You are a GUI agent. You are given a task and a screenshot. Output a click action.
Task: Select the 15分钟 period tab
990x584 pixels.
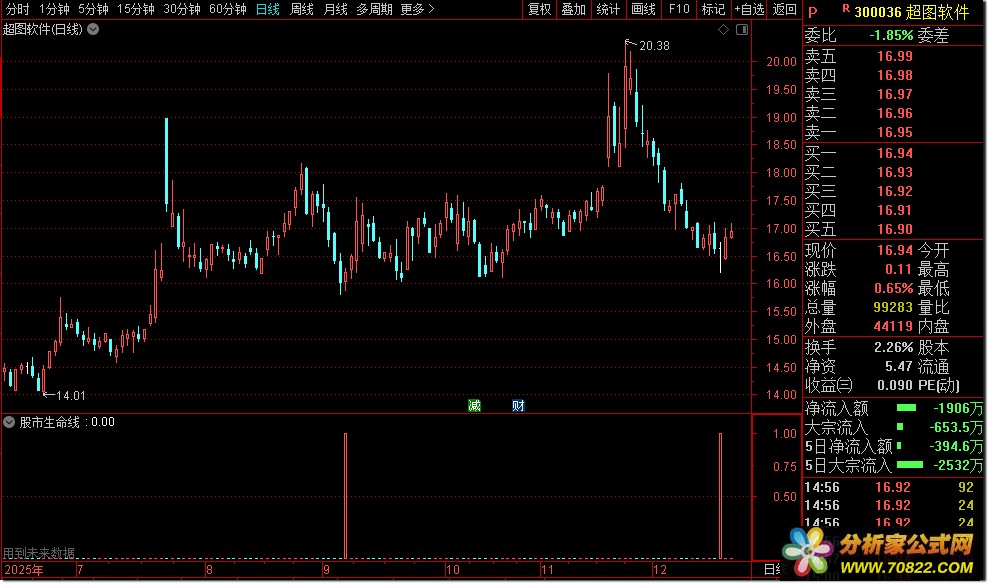tap(136, 9)
